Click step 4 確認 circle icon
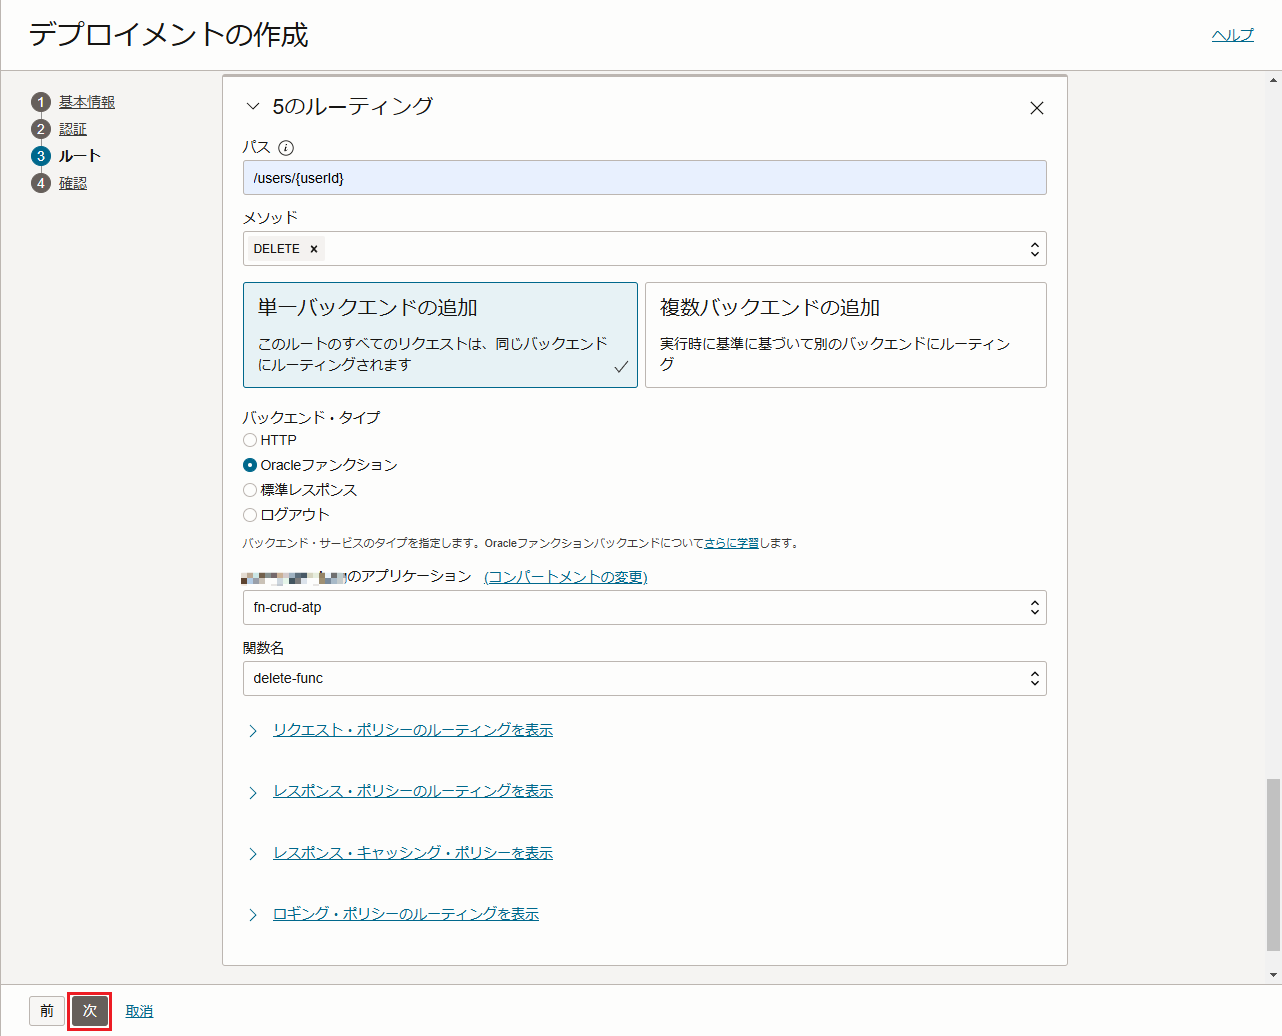Image resolution: width=1282 pixels, height=1036 pixels. pyautogui.click(x=41, y=183)
